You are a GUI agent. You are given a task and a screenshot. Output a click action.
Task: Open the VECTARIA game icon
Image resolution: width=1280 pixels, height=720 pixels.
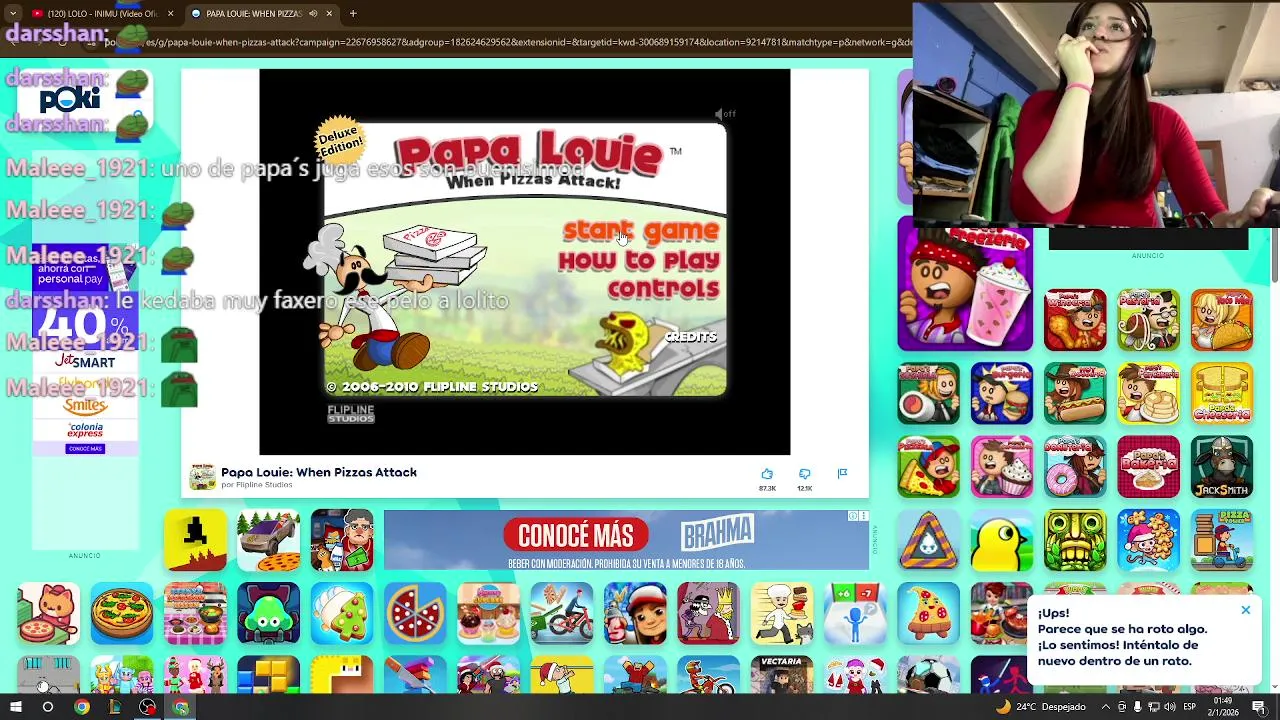[x=781, y=674]
